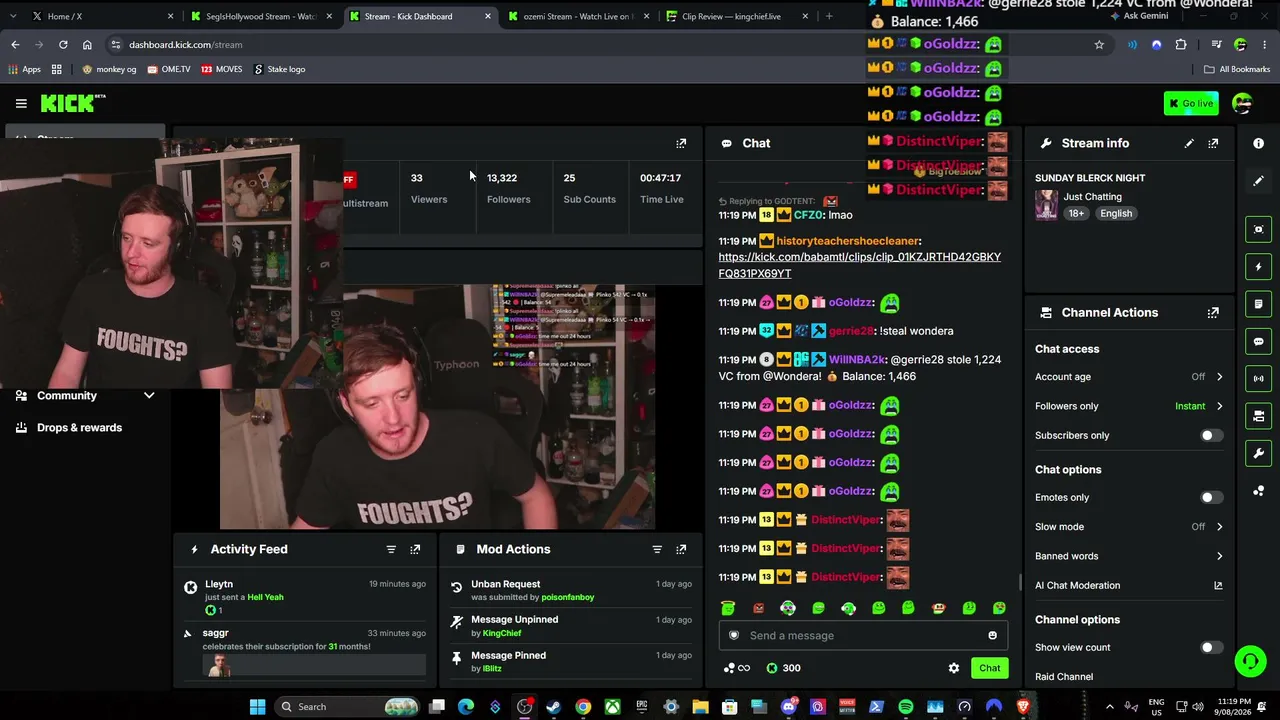The image size is (1280, 720).
Task: Open the emoji picker in message box
Action: [x=992, y=635]
